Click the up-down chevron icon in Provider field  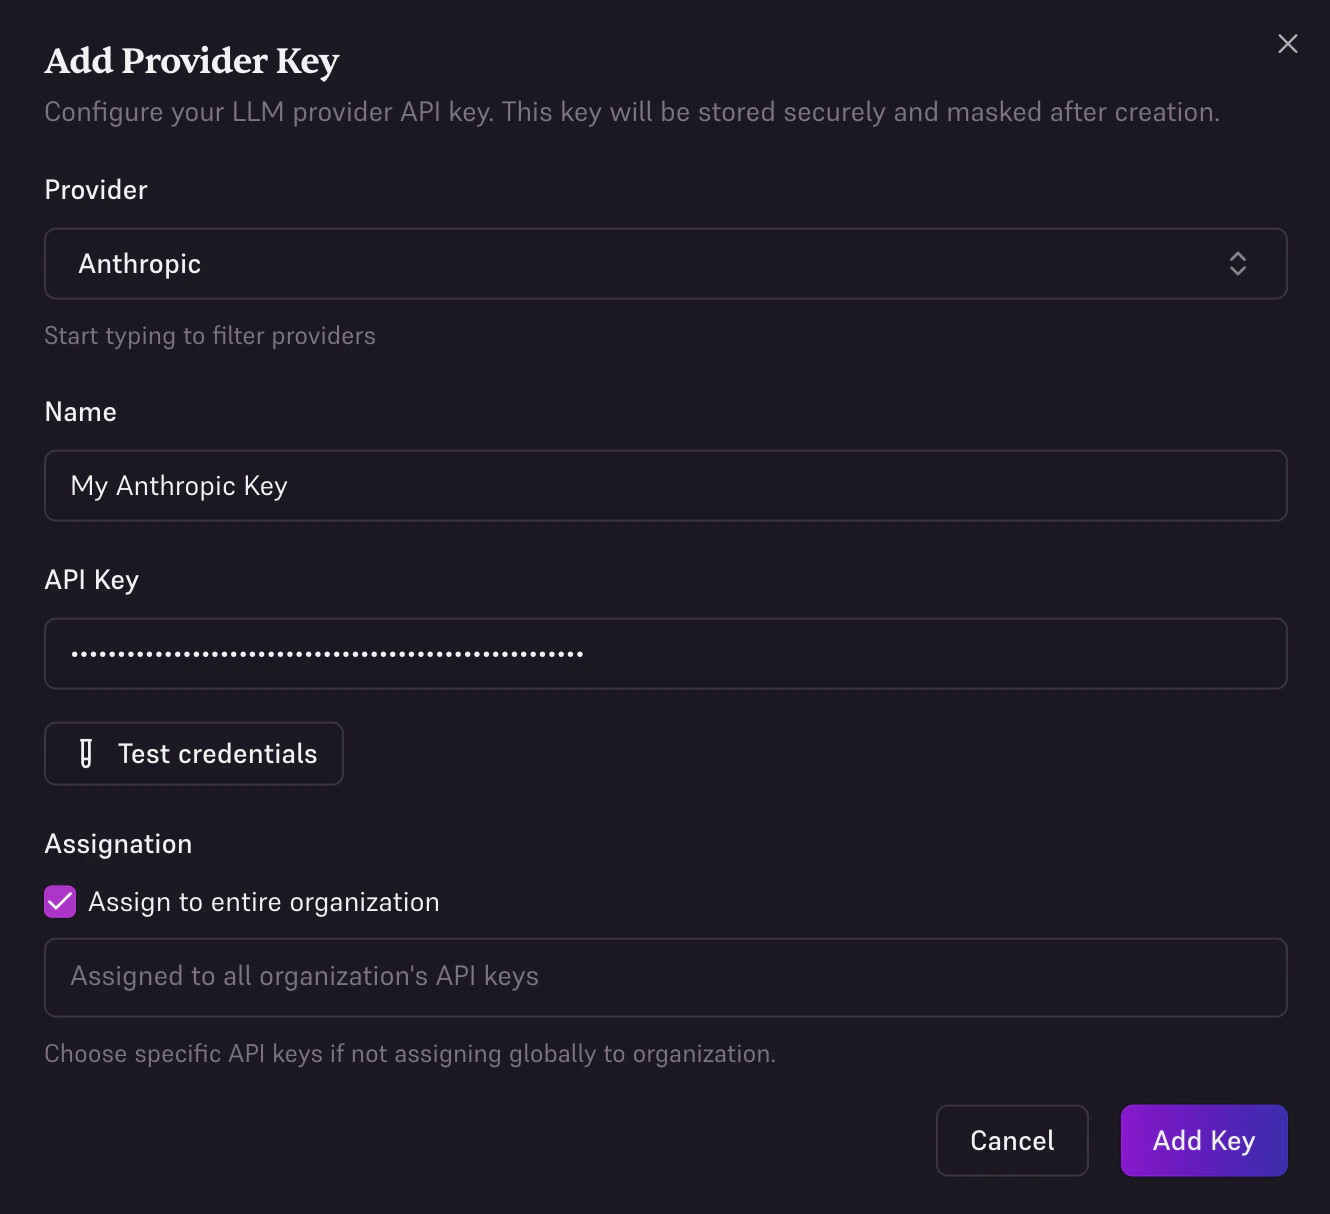click(x=1238, y=264)
